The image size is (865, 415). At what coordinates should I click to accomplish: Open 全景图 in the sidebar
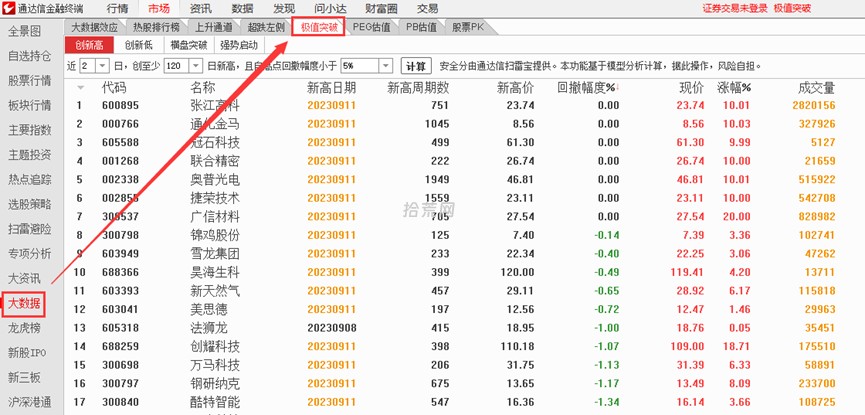(24, 31)
